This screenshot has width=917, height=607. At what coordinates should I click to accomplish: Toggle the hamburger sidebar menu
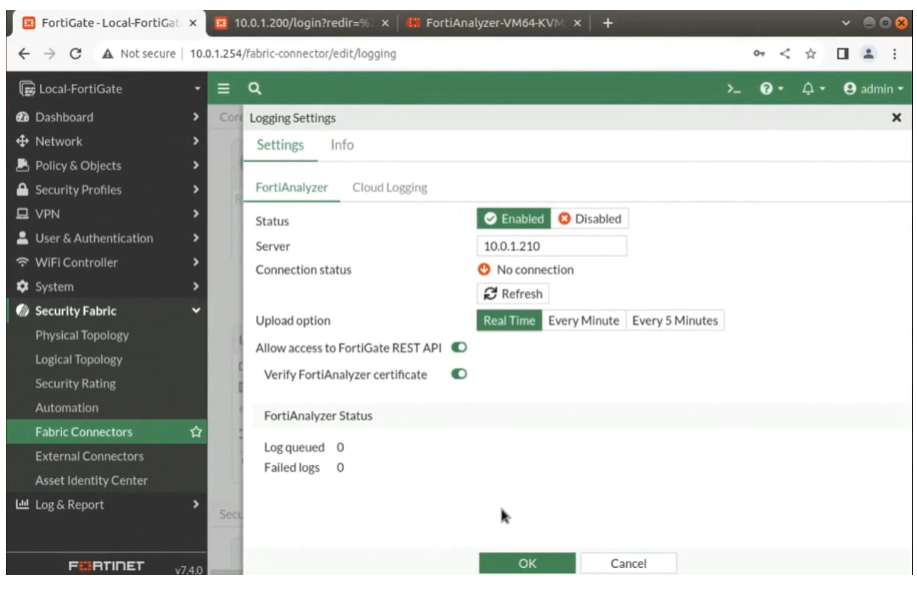pyautogui.click(x=223, y=89)
